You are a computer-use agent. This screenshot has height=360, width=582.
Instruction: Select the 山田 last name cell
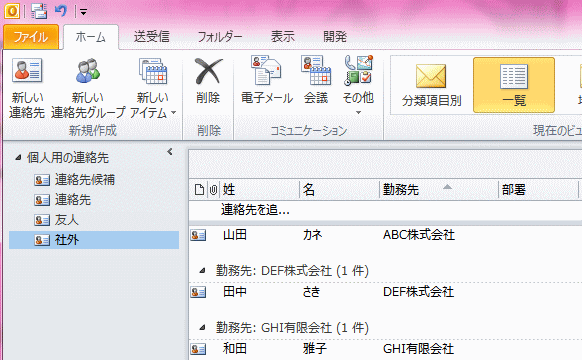tap(235, 235)
